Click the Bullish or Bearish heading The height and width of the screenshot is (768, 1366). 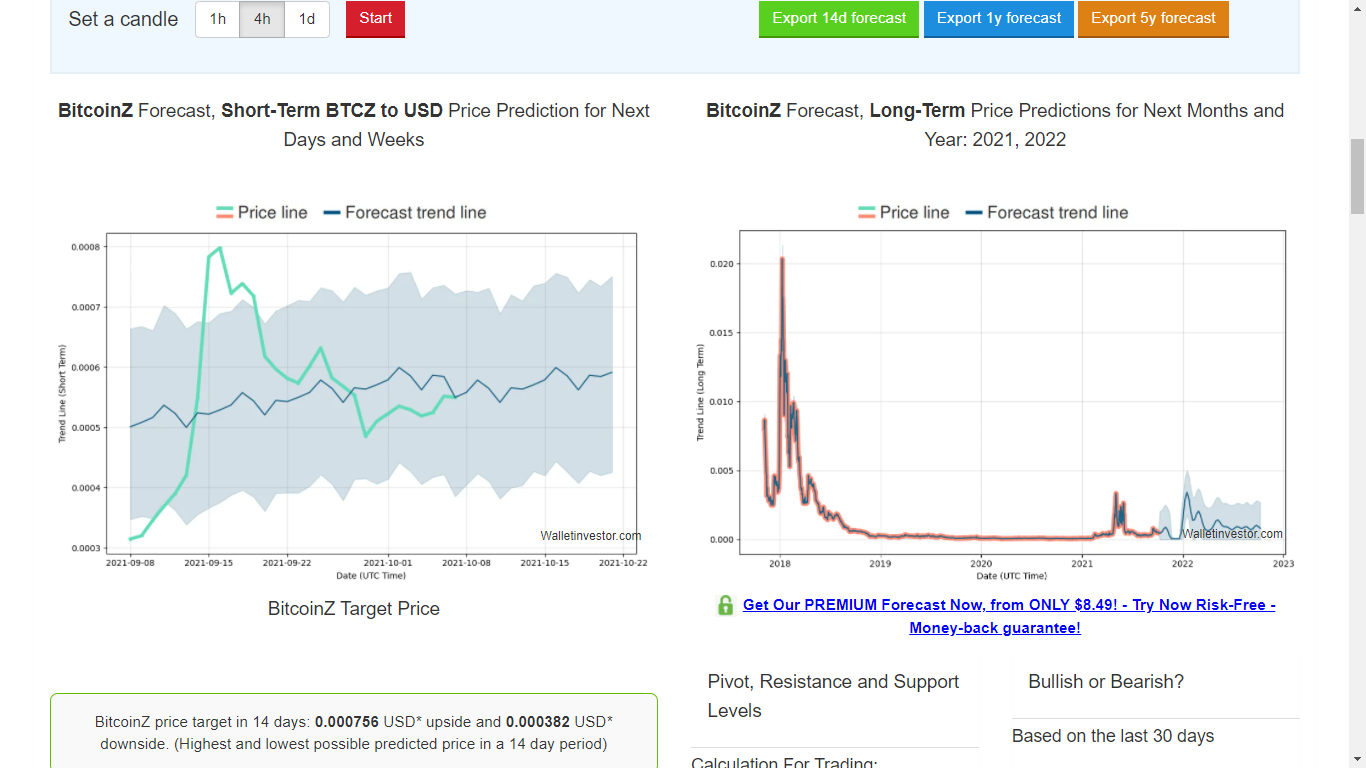tap(1106, 682)
